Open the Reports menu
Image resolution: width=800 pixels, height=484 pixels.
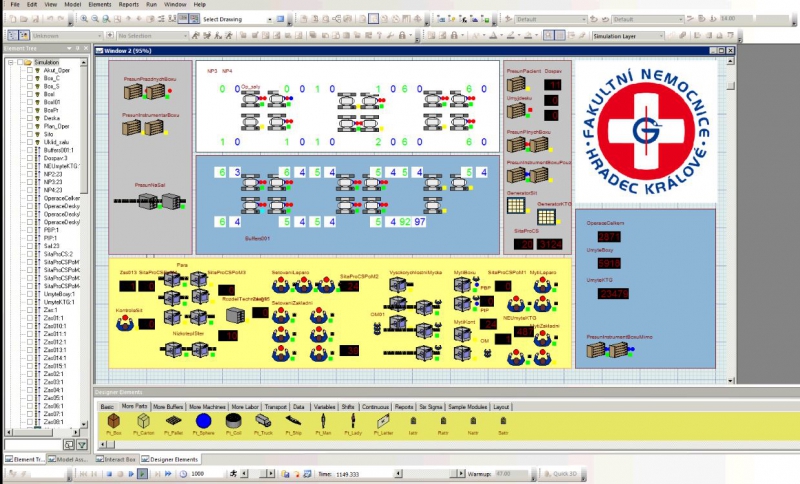click(x=128, y=5)
